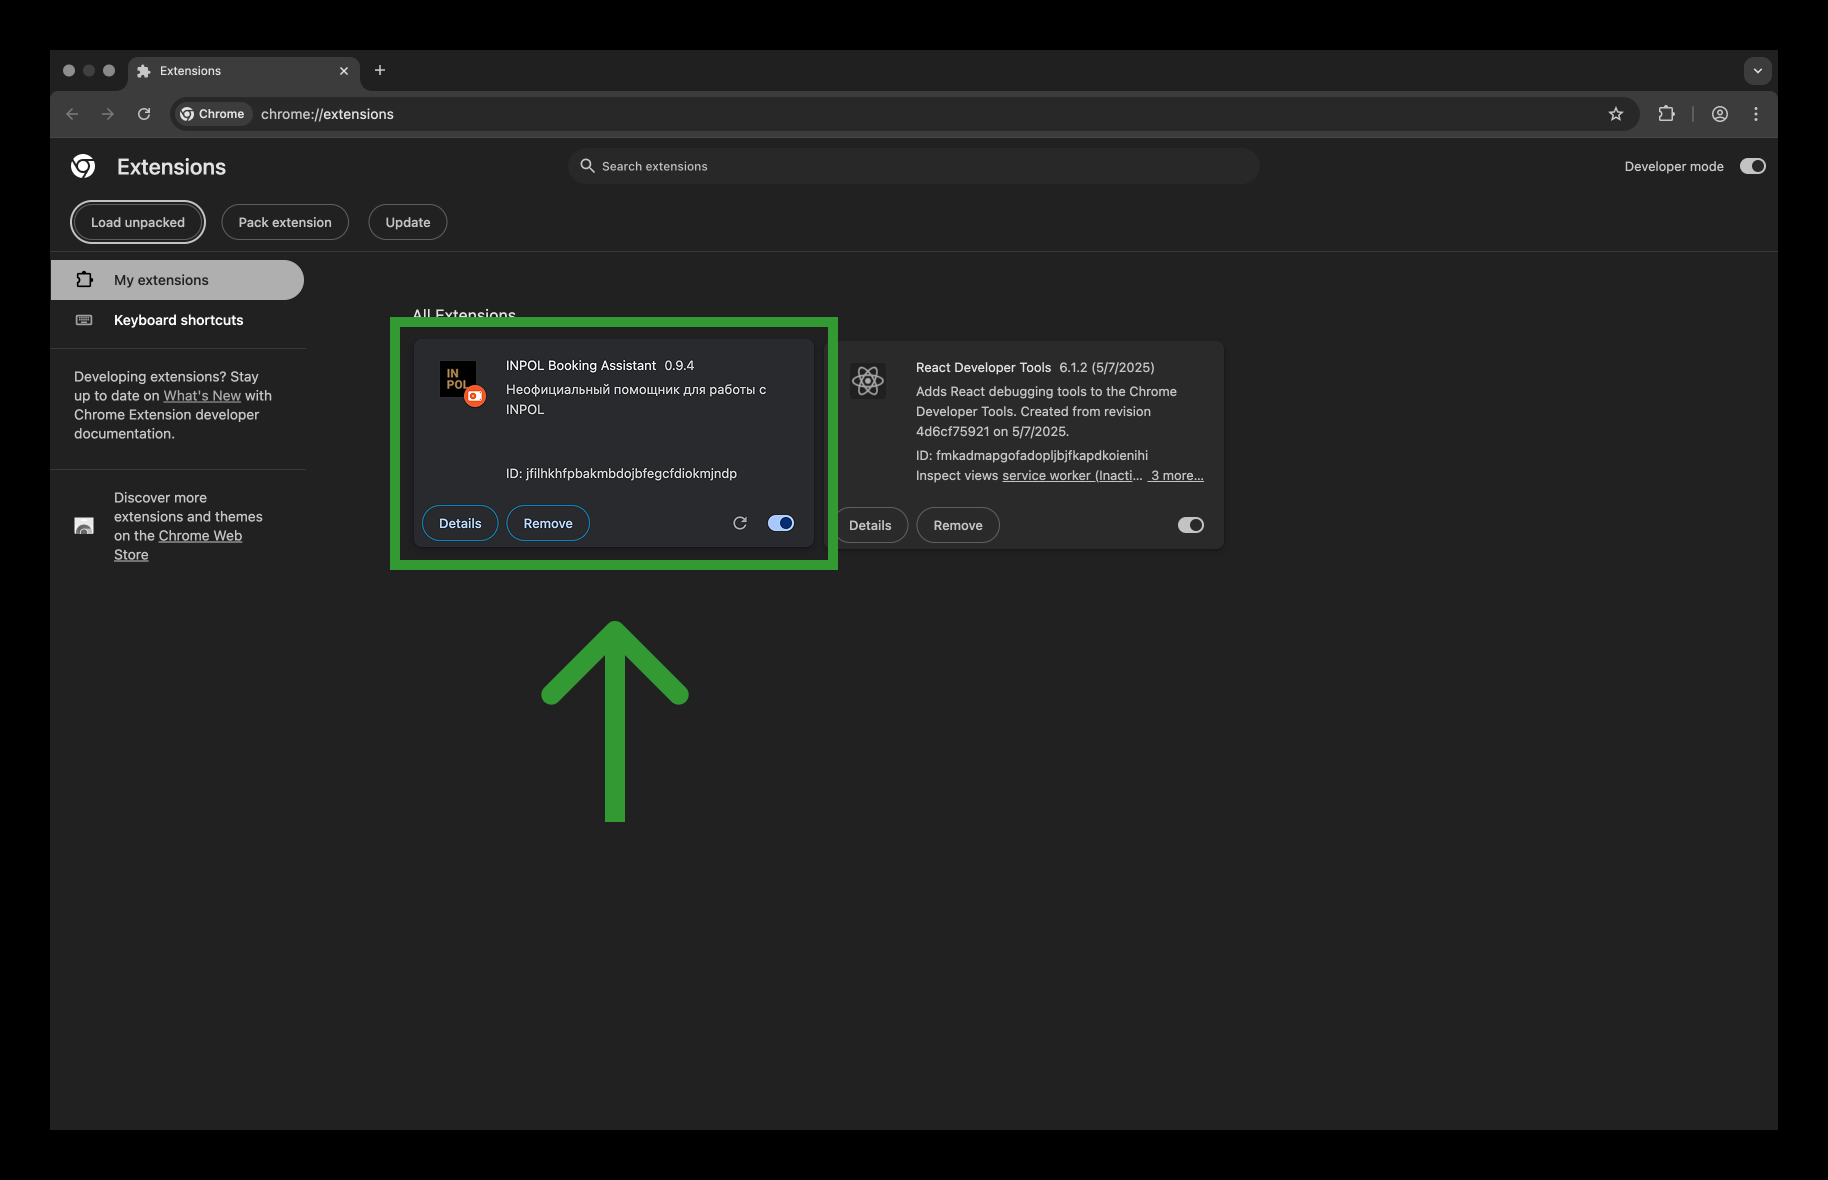The height and width of the screenshot is (1180, 1828).
Task: Show the 3 more inspect views link
Action: (1176, 476)
